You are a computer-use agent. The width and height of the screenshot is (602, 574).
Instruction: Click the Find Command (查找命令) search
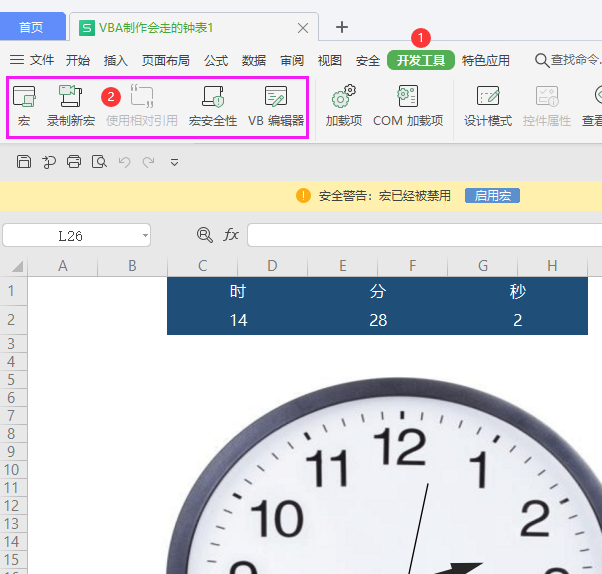pos(568,60)
